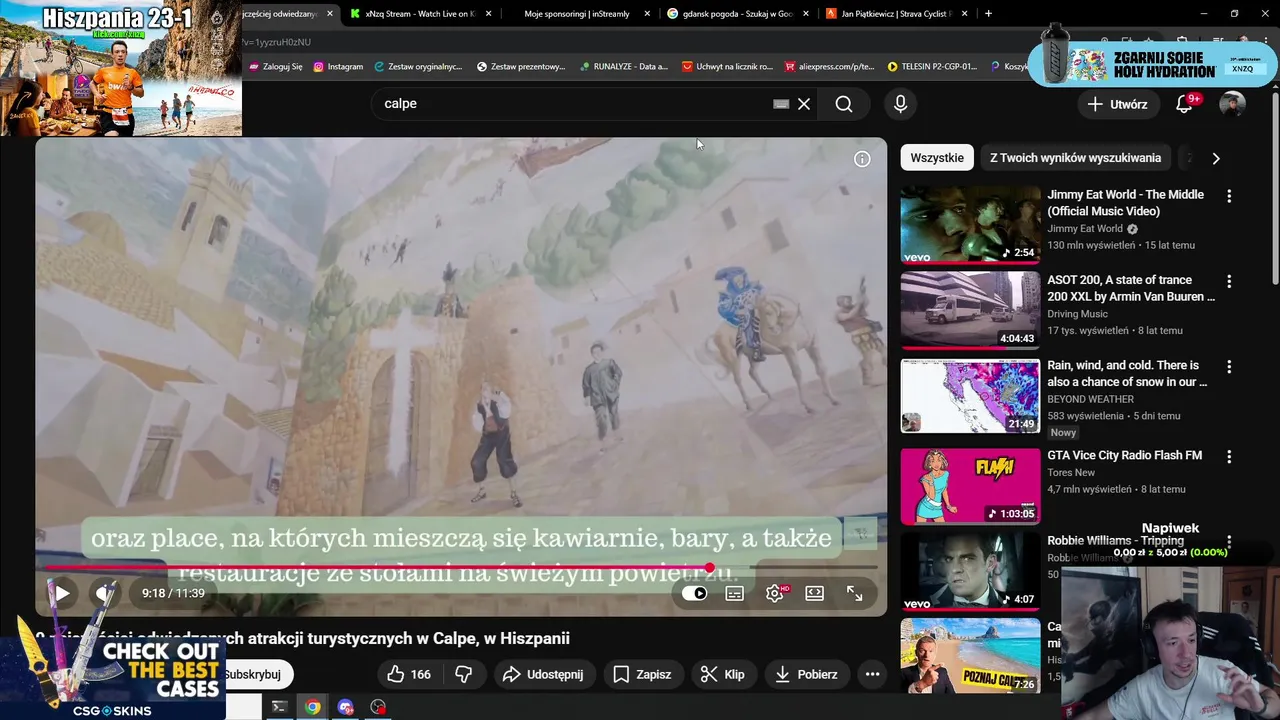
Task: Save the video with Zapisz button
Action: coord(642,674)
